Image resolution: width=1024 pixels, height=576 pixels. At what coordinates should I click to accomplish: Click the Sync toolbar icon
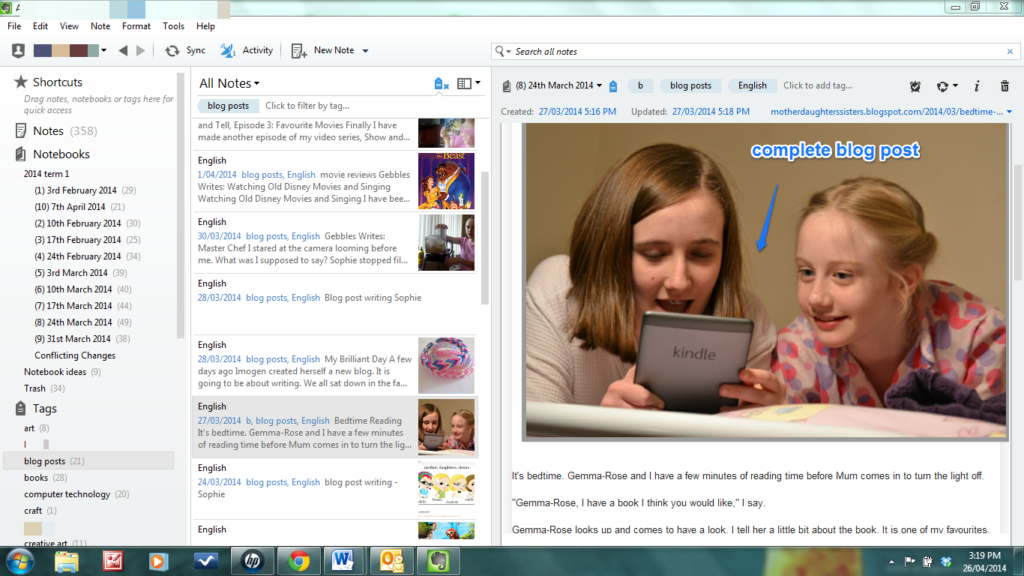pyautogui.click(x=184, y=51)
